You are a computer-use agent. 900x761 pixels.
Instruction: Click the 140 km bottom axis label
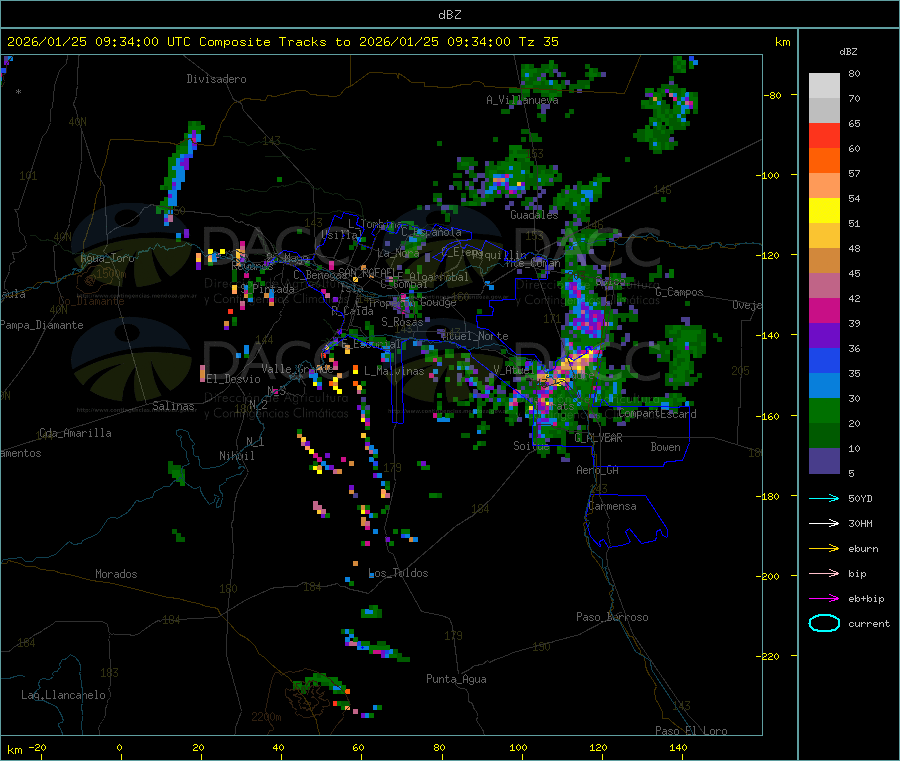pyautogui.click(x=678, y=747)
